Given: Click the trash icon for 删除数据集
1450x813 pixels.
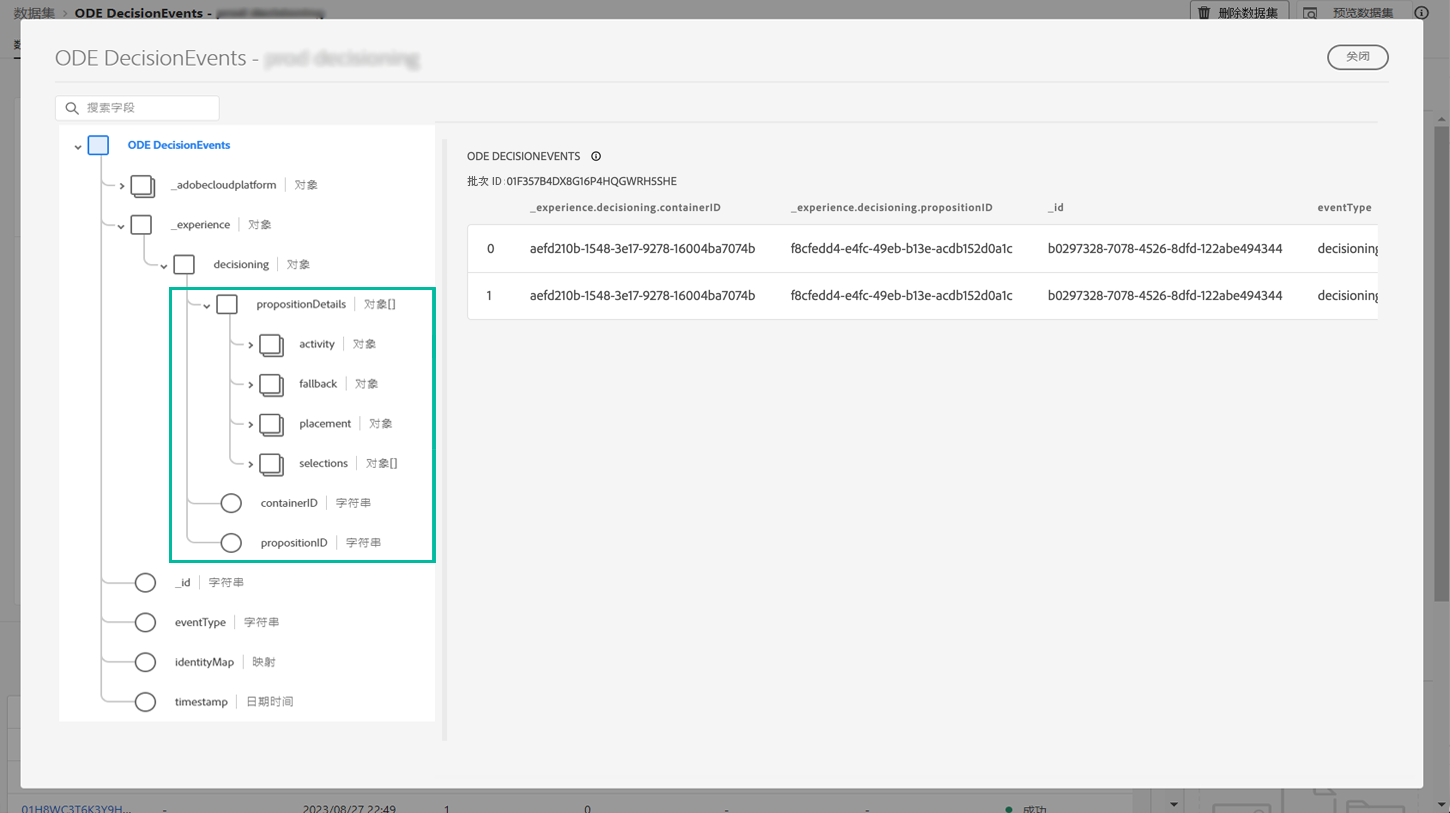Looking at the screenshot, I should tap(1204, 13).
